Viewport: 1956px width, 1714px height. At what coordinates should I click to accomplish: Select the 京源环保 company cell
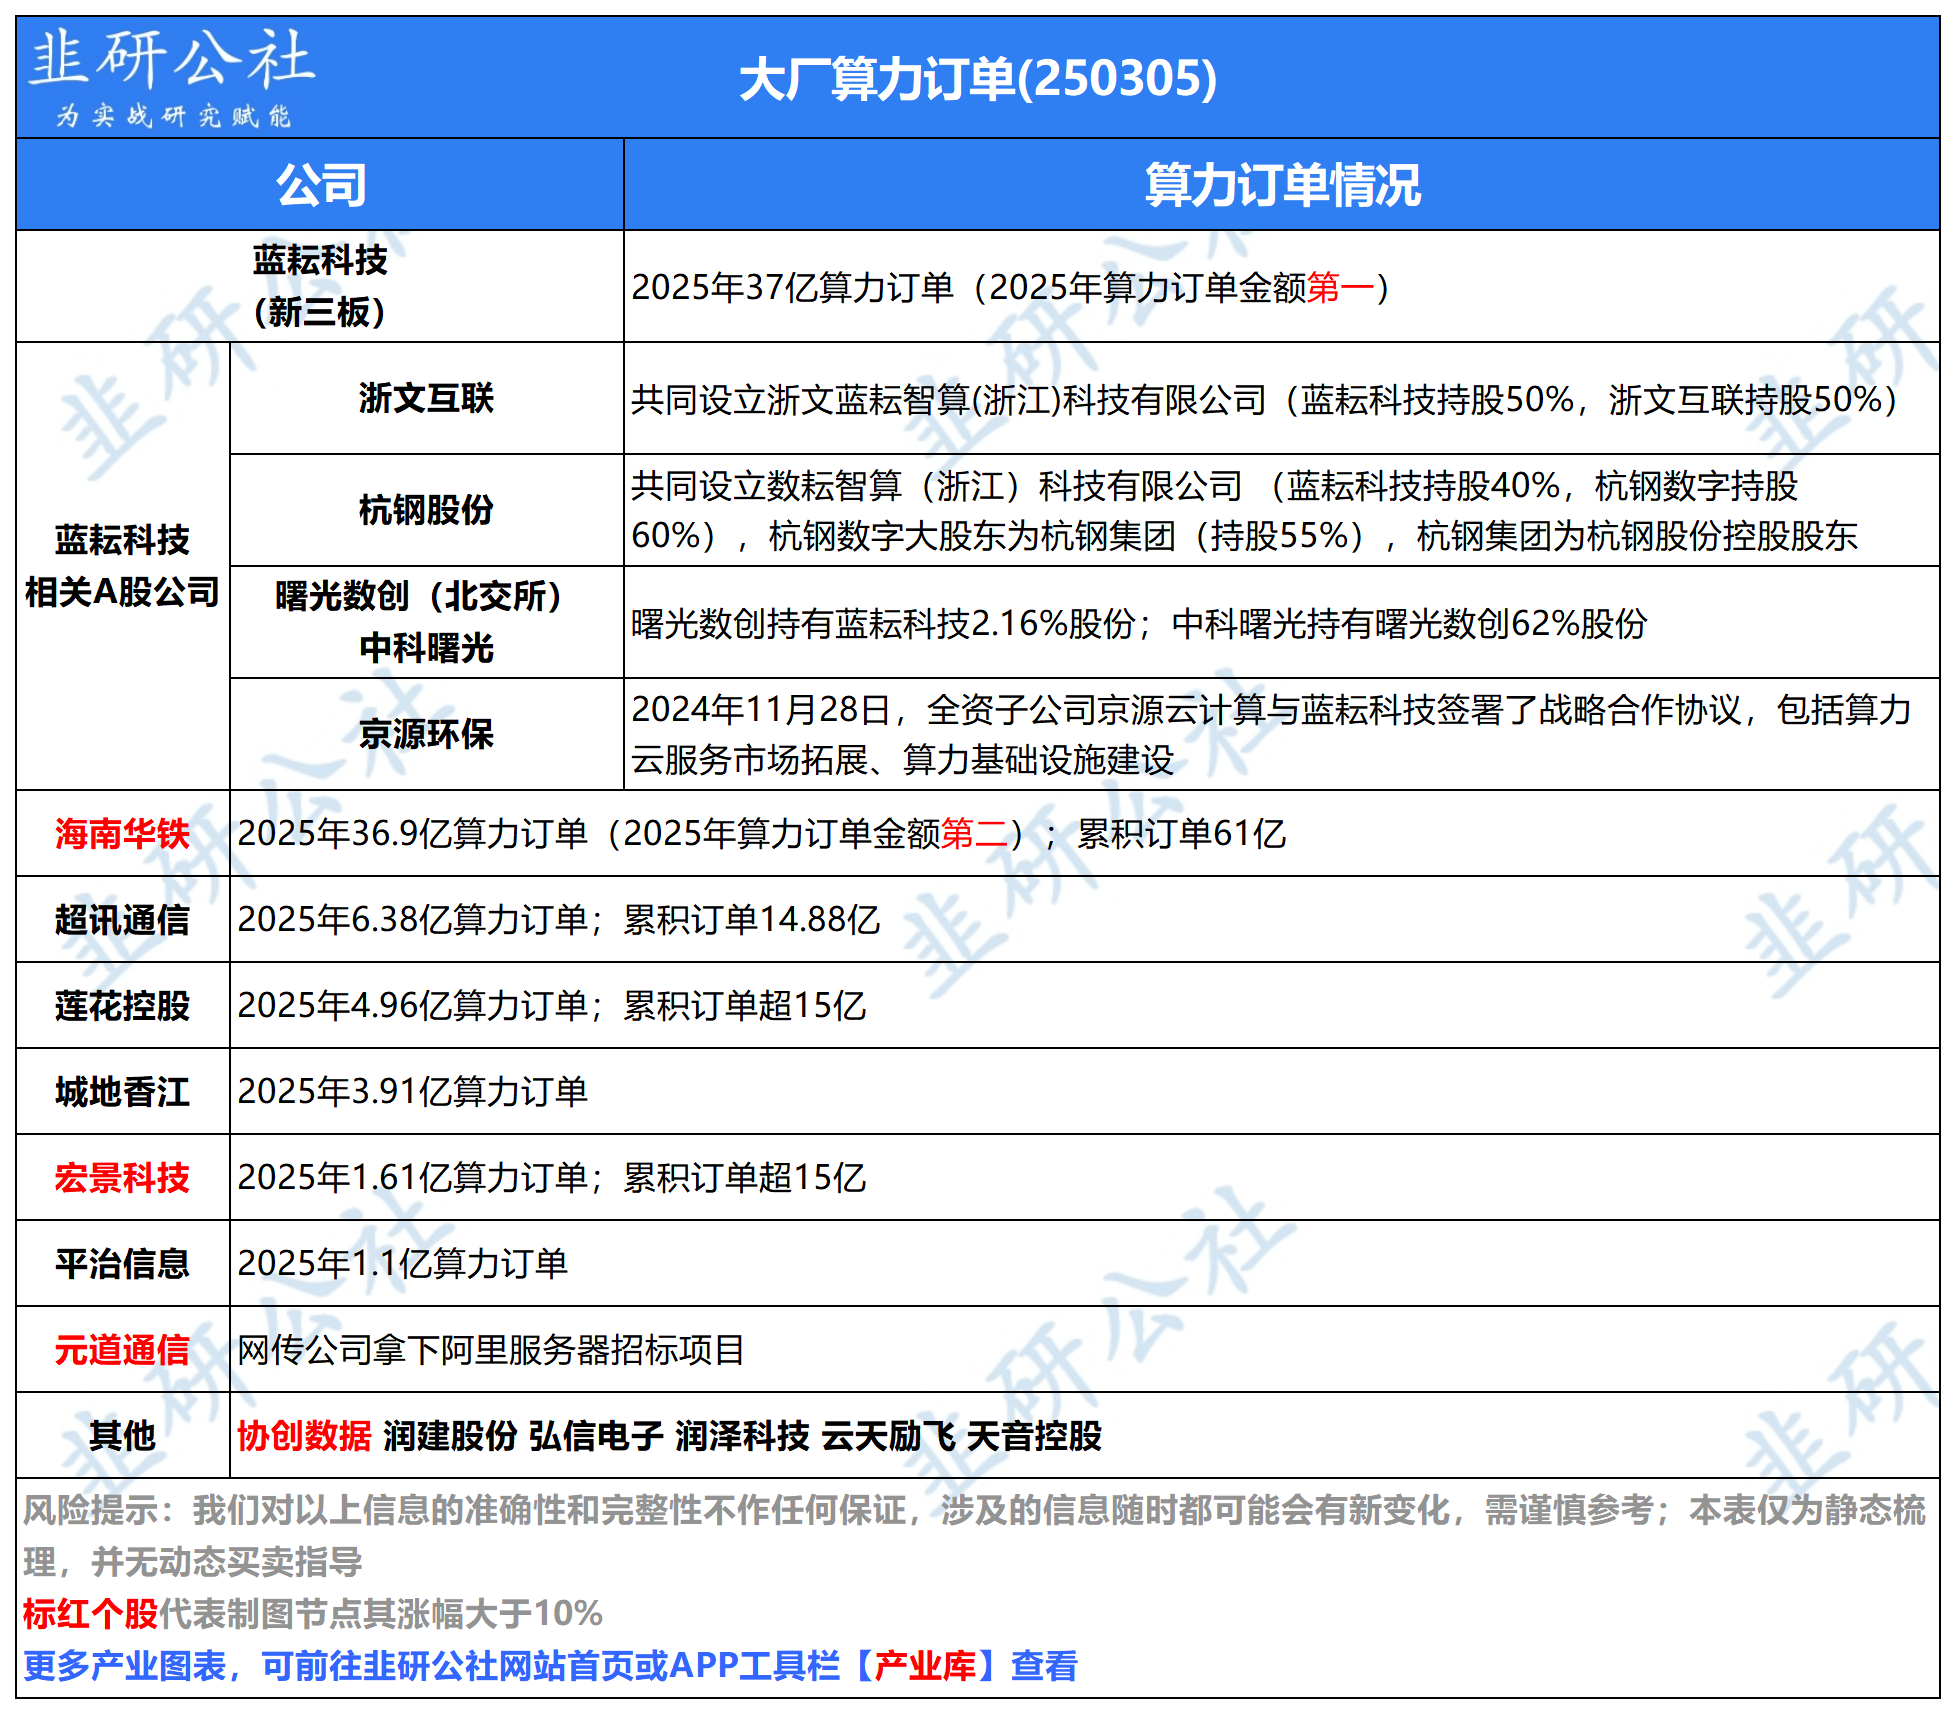click(x=427, y=734)
